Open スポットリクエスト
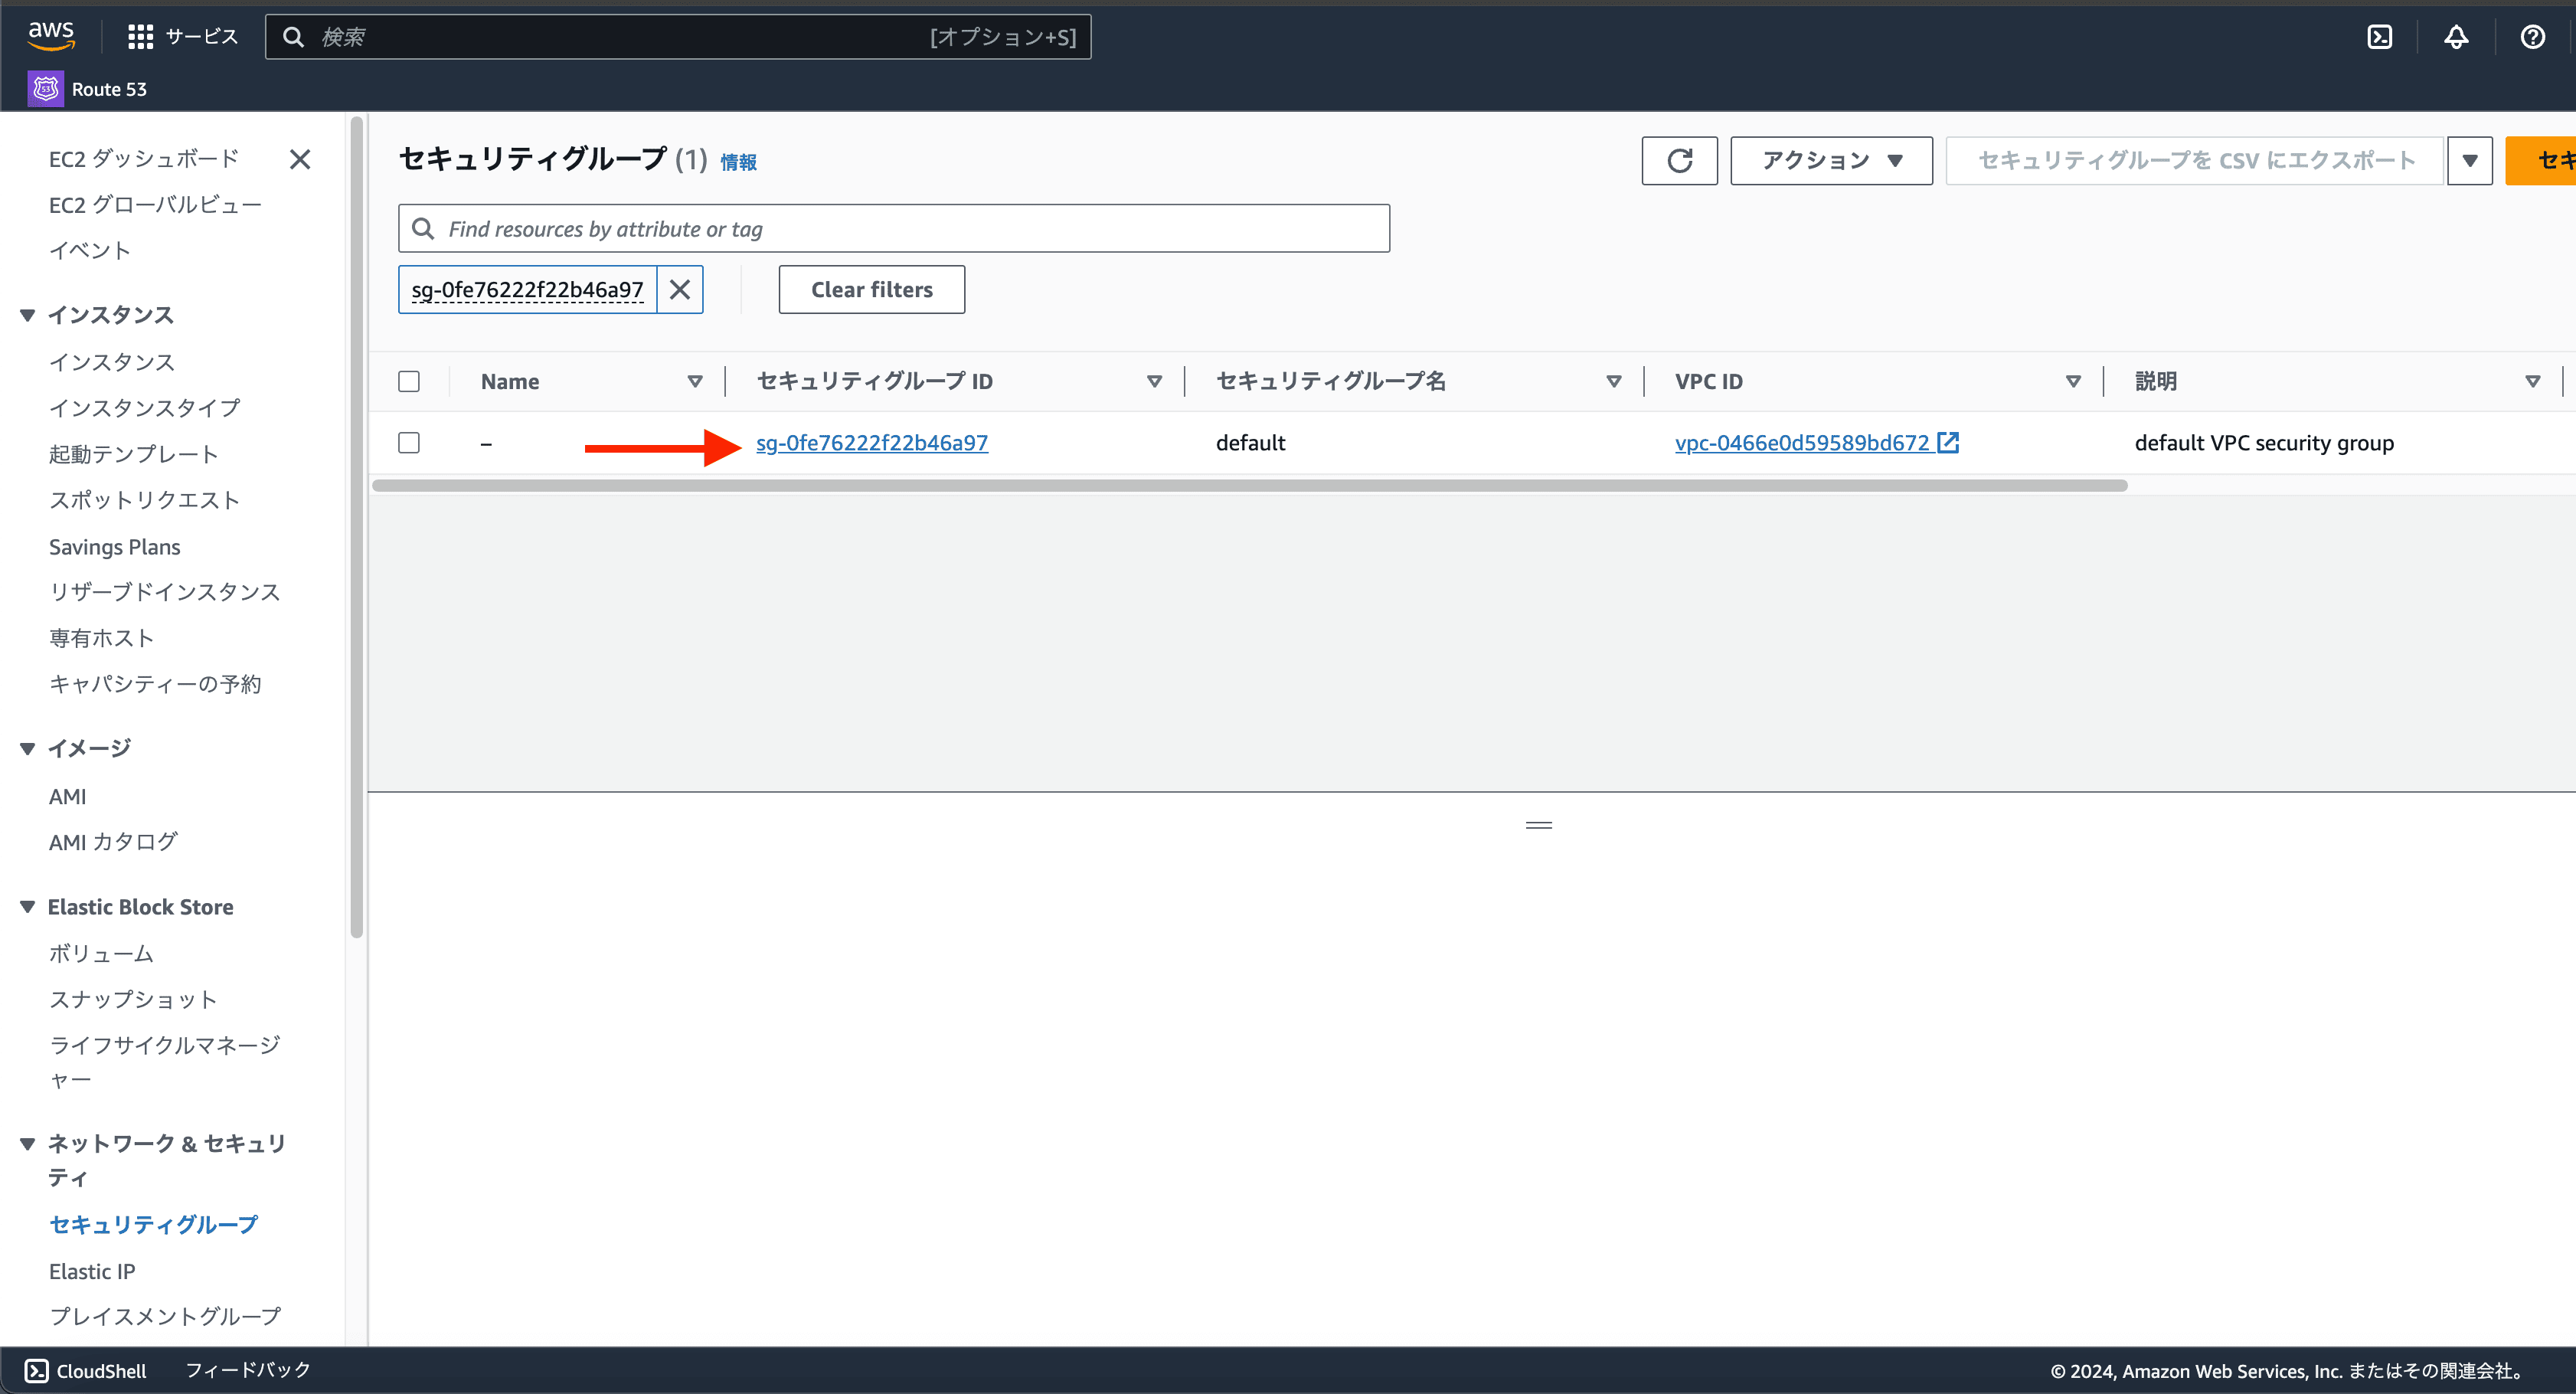The width and height of the screenshot is (2576, 1394). [144, 500]
